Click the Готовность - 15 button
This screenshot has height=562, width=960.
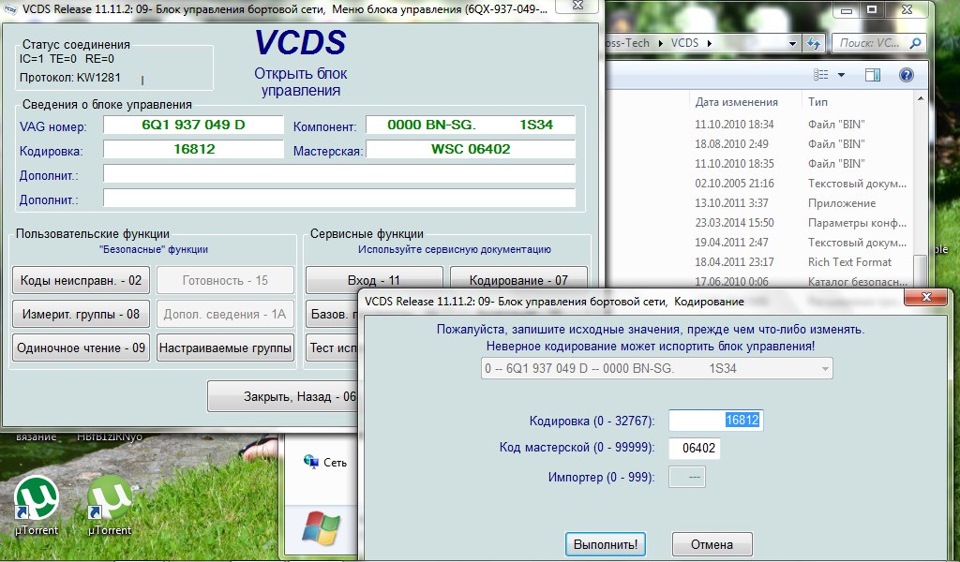[x=225, y=280]
